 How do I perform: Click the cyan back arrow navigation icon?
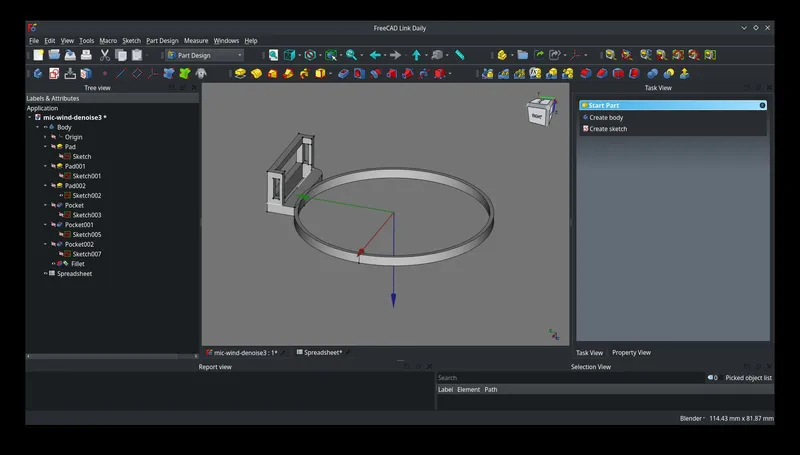tap(376, 55)
